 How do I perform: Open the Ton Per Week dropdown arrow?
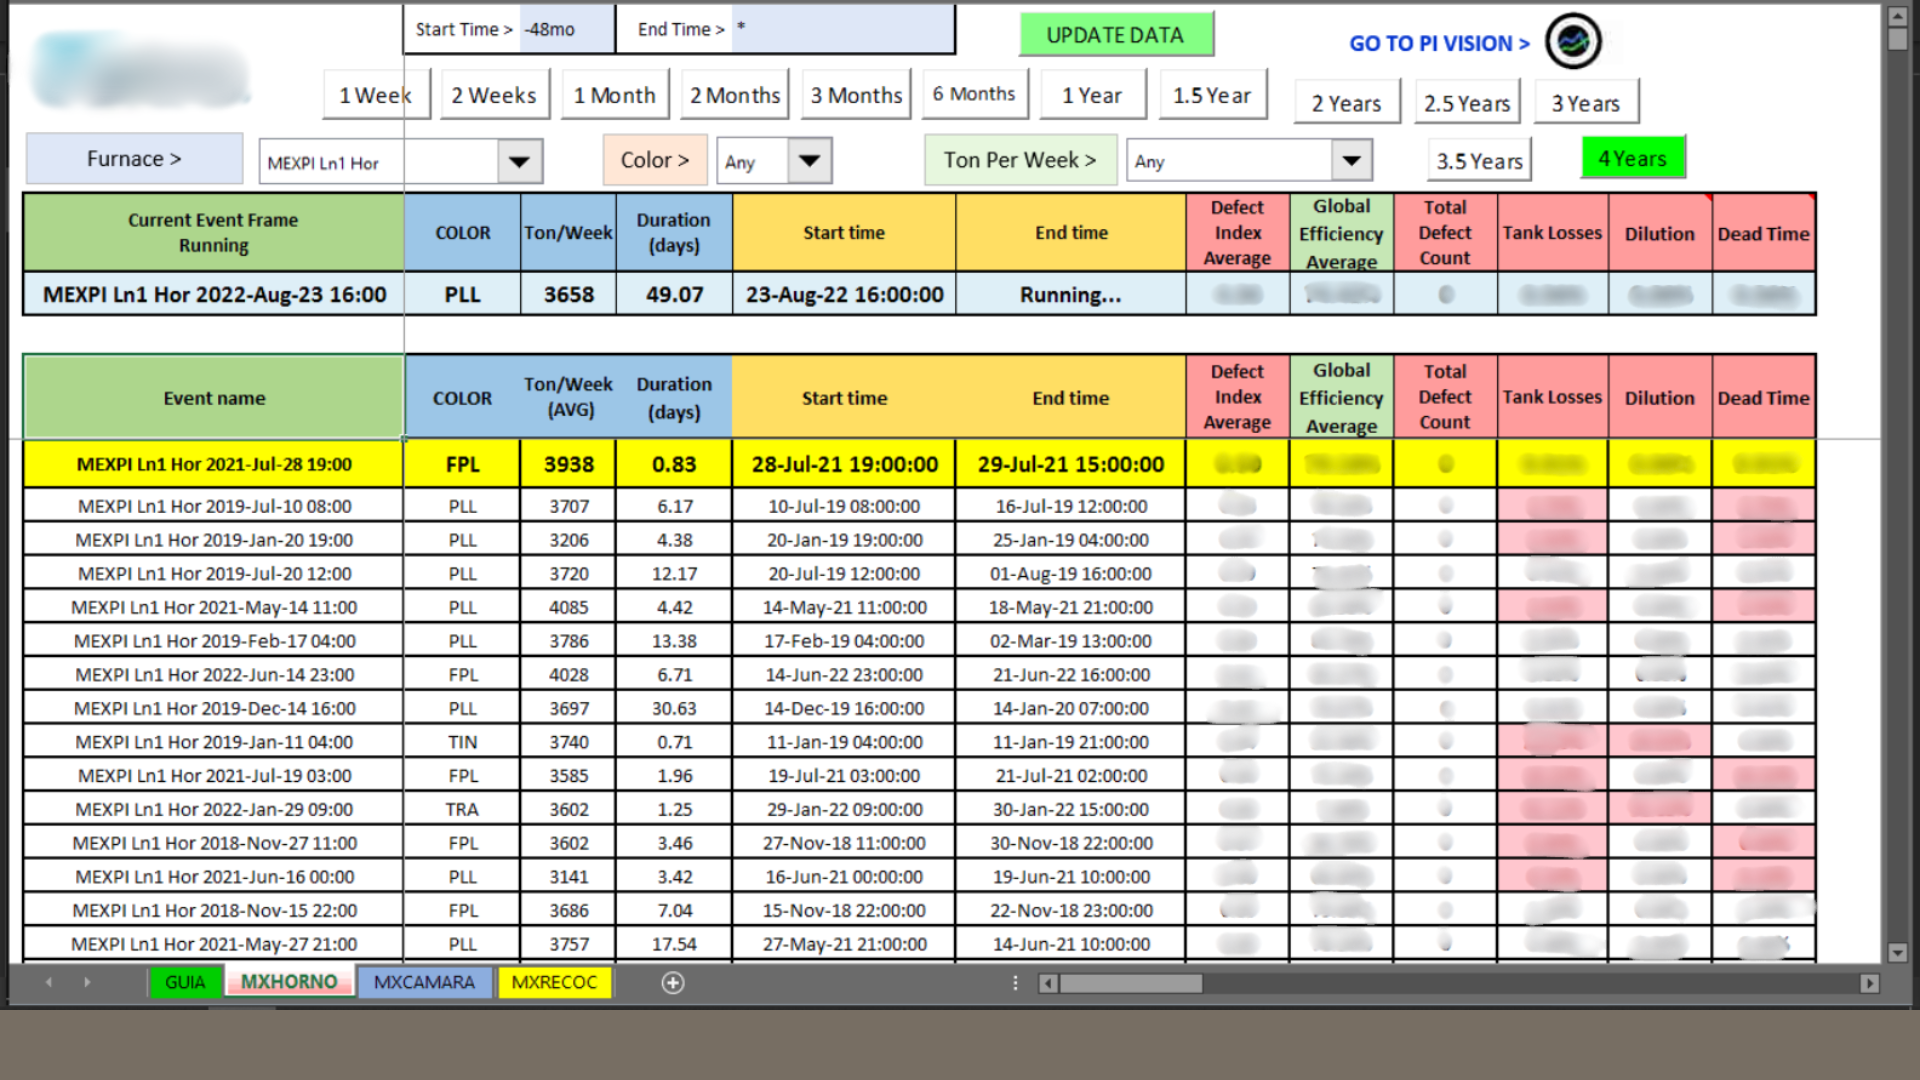[1351, 161]
